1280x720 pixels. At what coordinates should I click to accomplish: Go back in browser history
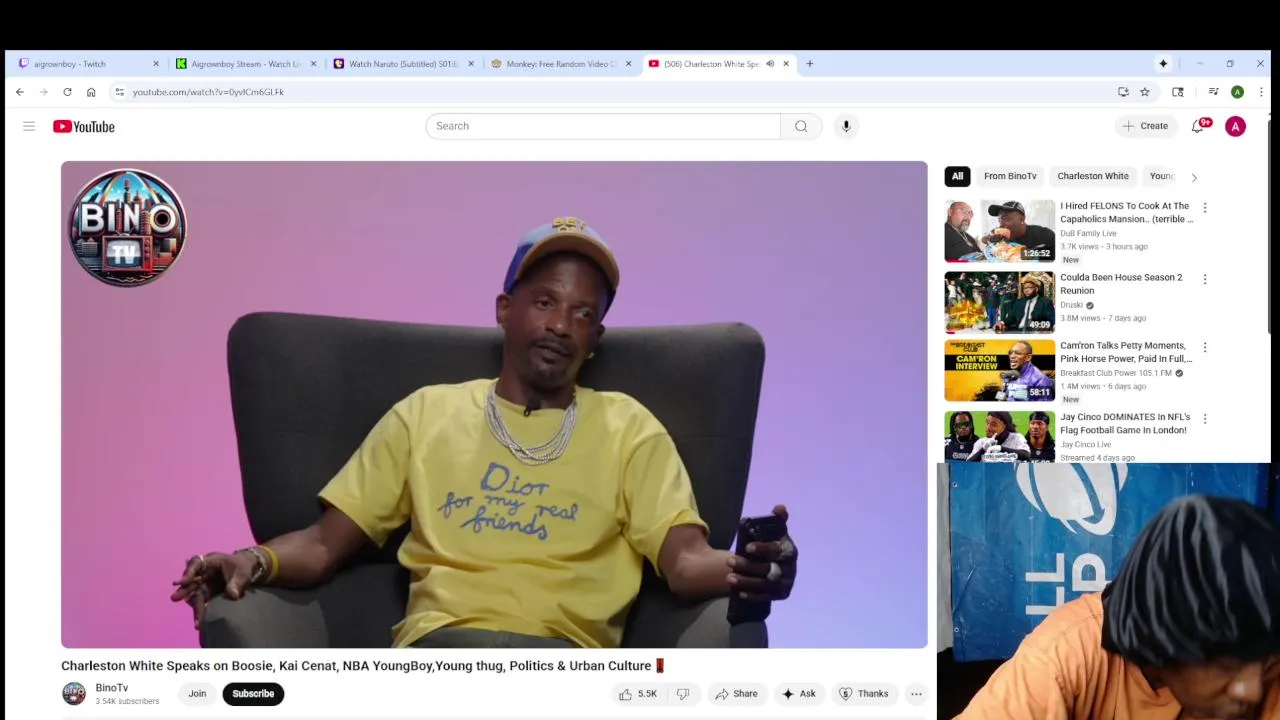tap(20, 92)
